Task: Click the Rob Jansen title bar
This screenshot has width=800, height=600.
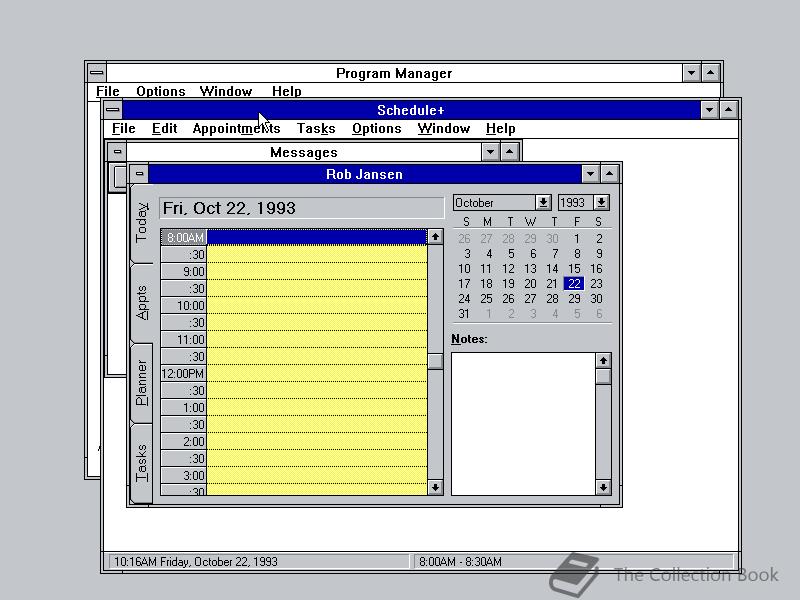Action: (364, 174)
